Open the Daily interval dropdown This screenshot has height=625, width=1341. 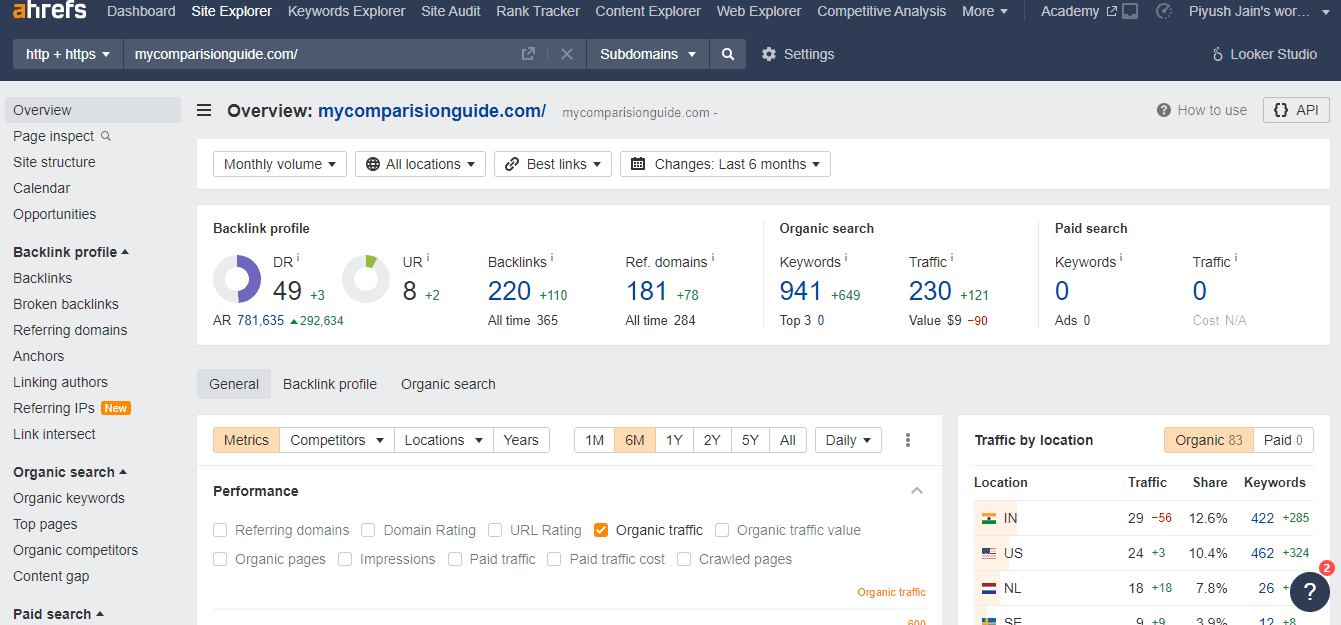[x=848, y=440]
